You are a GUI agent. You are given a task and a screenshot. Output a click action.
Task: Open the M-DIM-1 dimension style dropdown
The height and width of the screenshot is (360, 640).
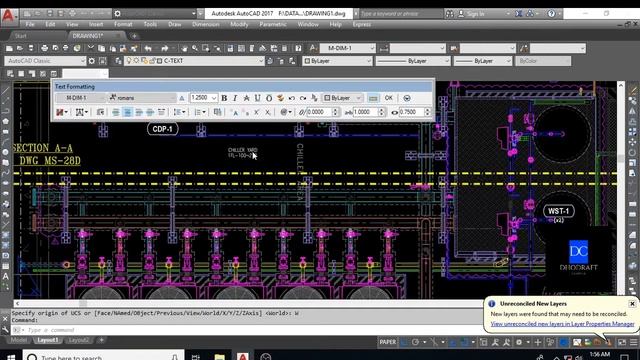tap(347, 48)
